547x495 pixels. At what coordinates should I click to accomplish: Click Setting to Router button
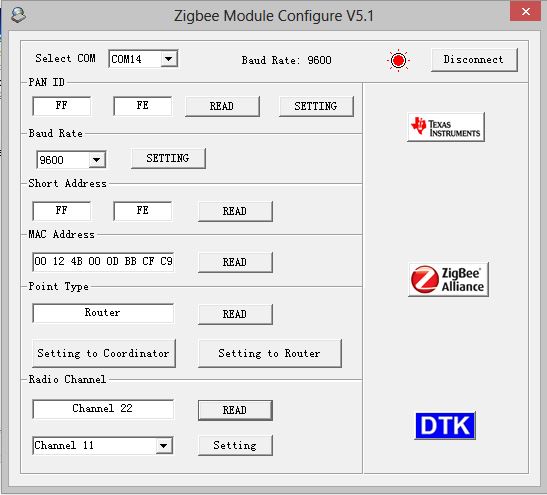click(x=270, y=353)
